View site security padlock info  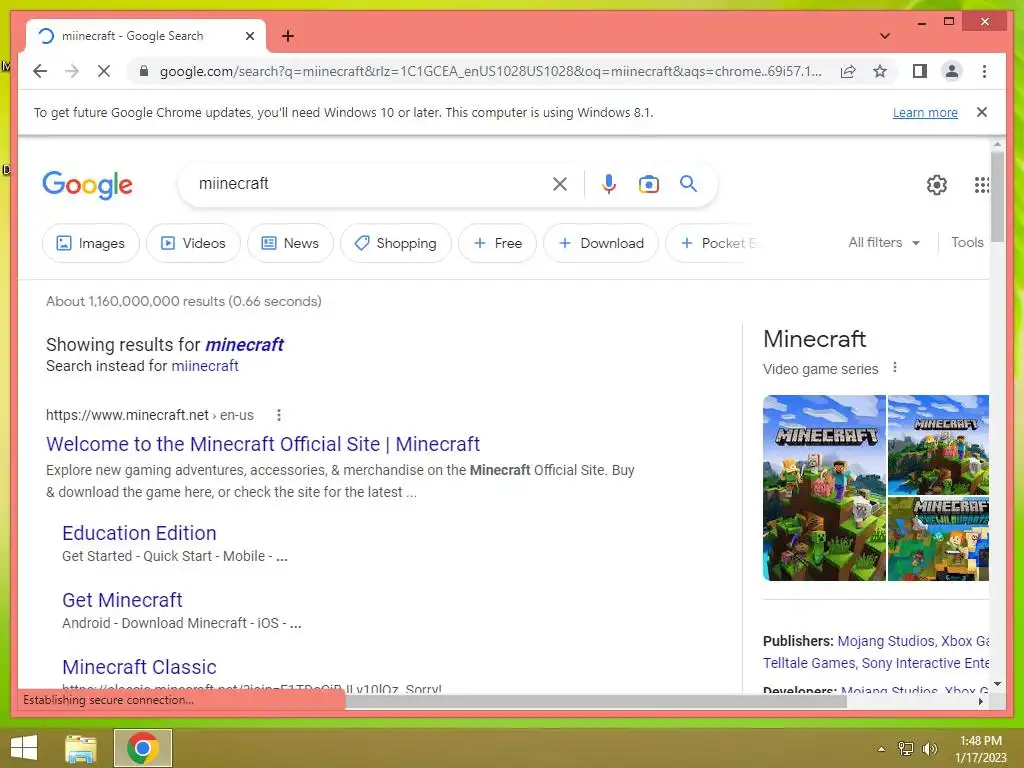tap(144, 71)
